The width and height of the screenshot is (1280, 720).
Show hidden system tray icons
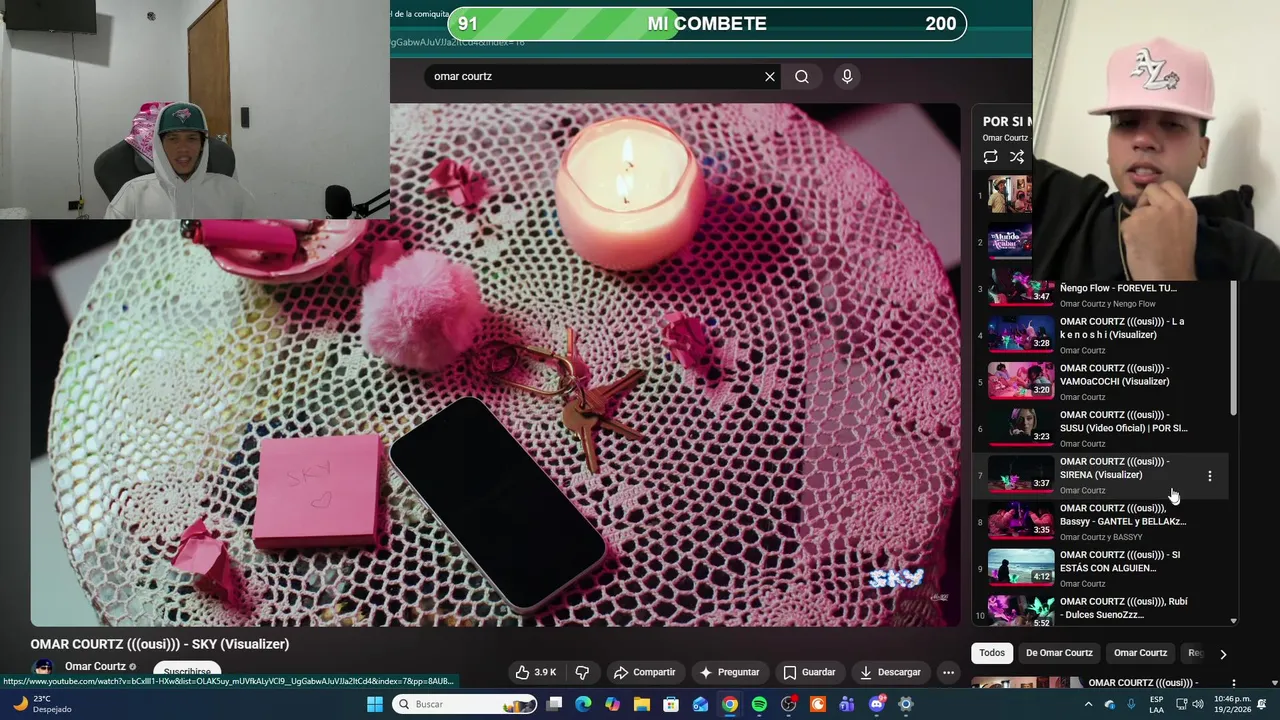1088,704
